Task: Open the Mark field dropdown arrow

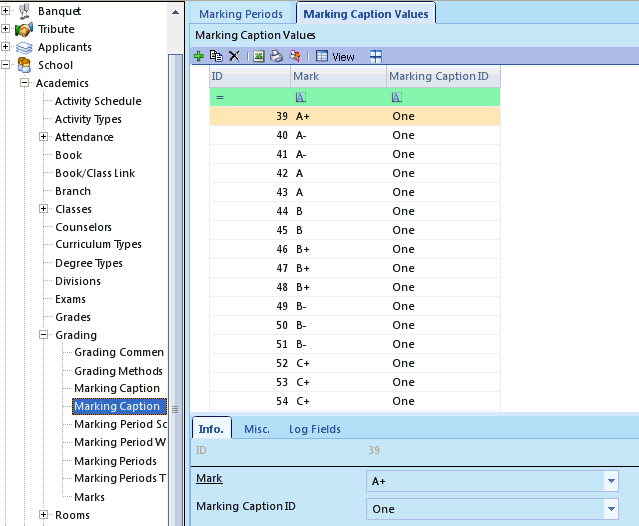Action: tap(611, 481)
